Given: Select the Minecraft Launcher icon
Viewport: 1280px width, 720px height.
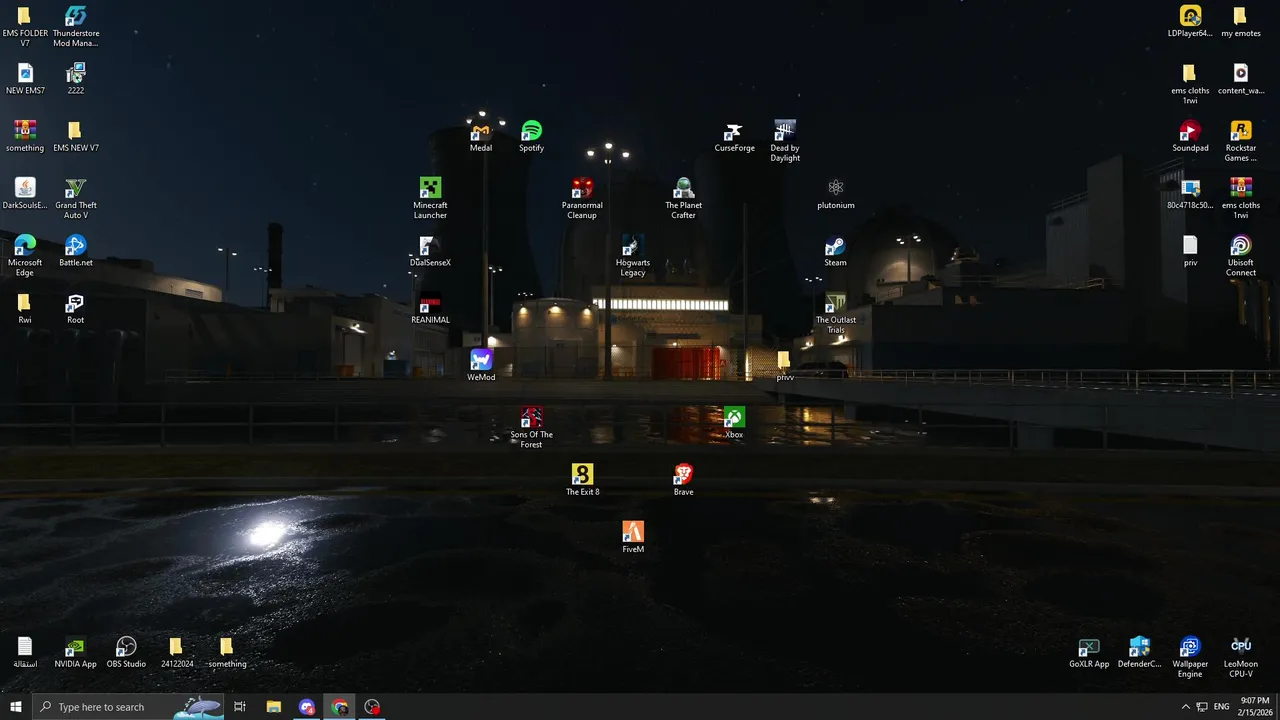Looking at the screenshot, I should click(430, 199).
